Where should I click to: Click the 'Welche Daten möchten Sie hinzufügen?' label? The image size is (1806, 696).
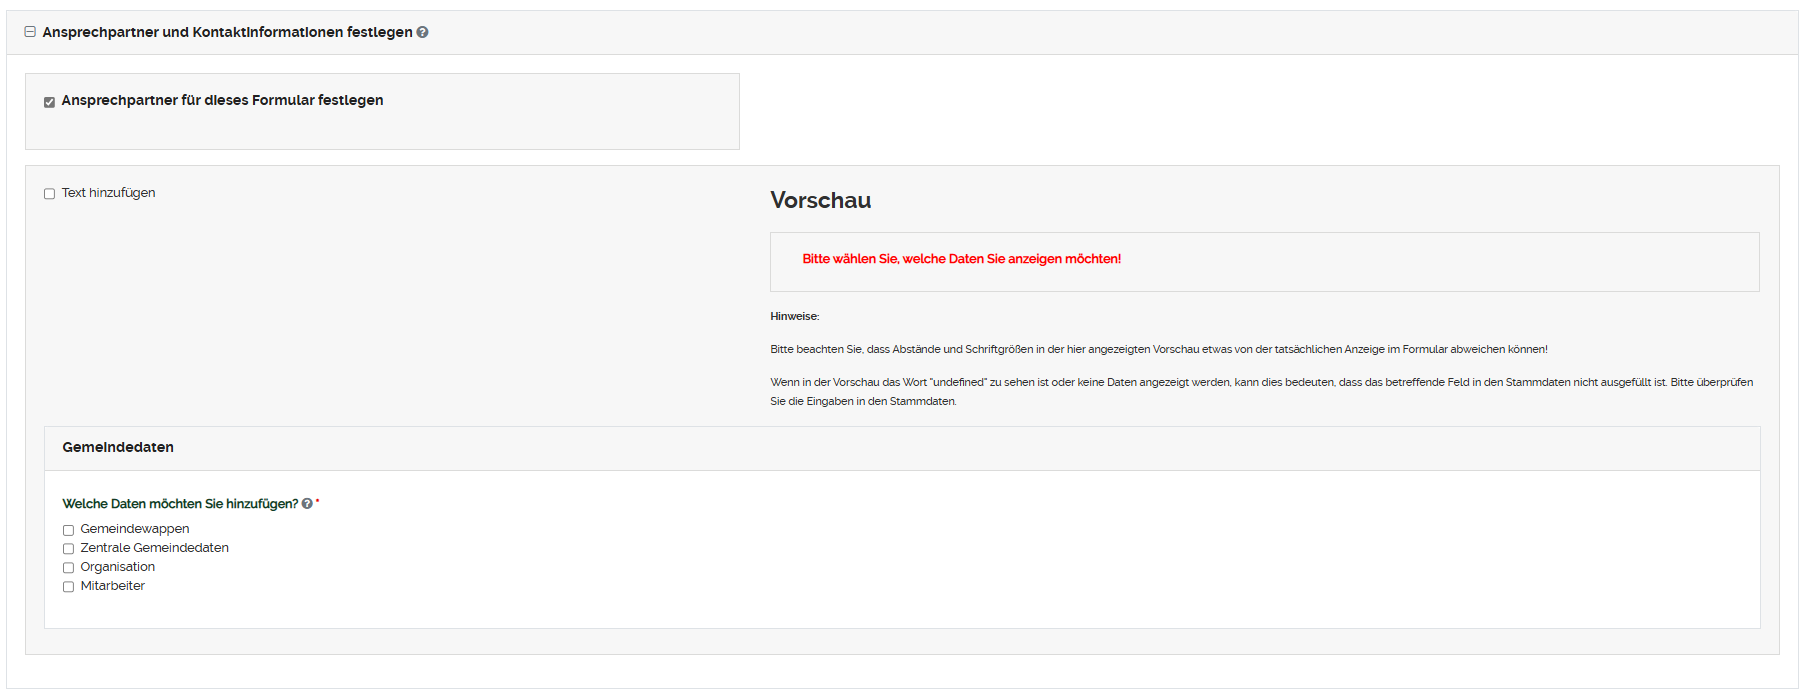(x=180, y=504)
